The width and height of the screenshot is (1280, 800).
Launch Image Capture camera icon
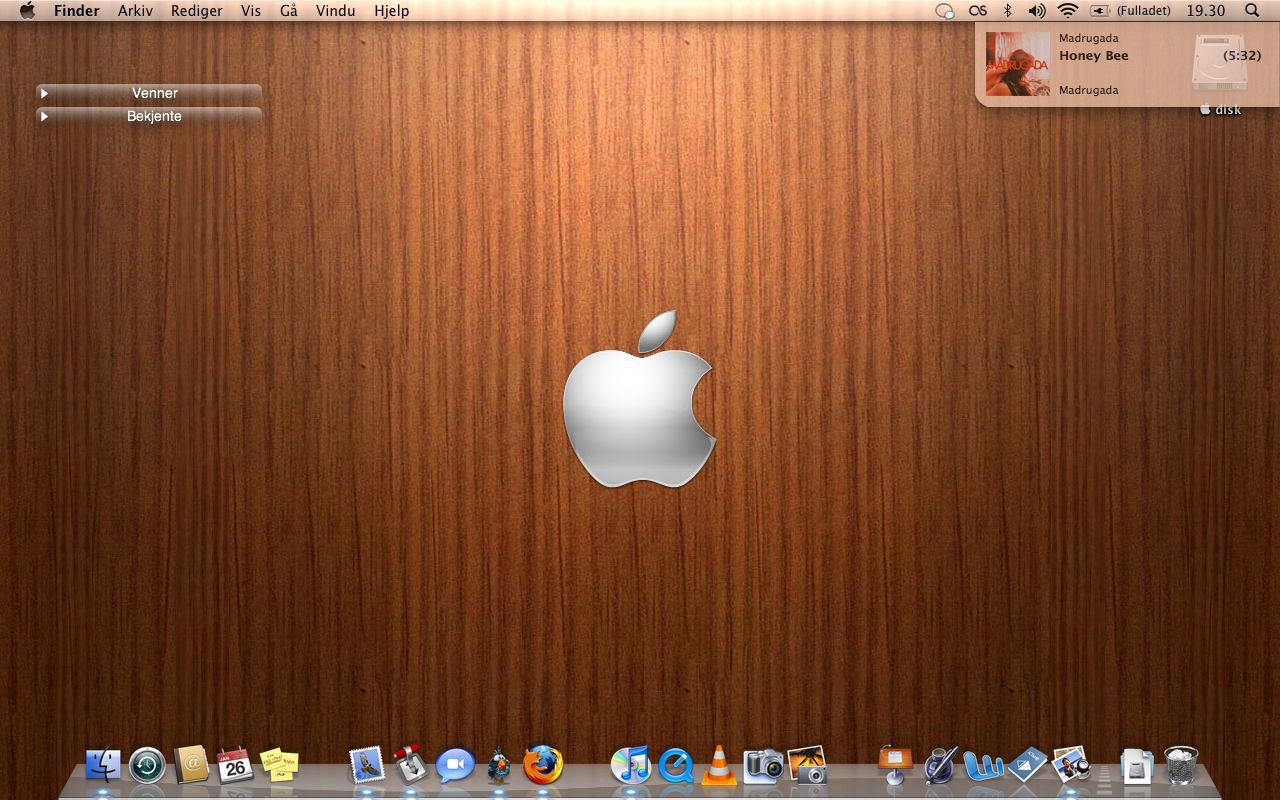click(763, 765)
